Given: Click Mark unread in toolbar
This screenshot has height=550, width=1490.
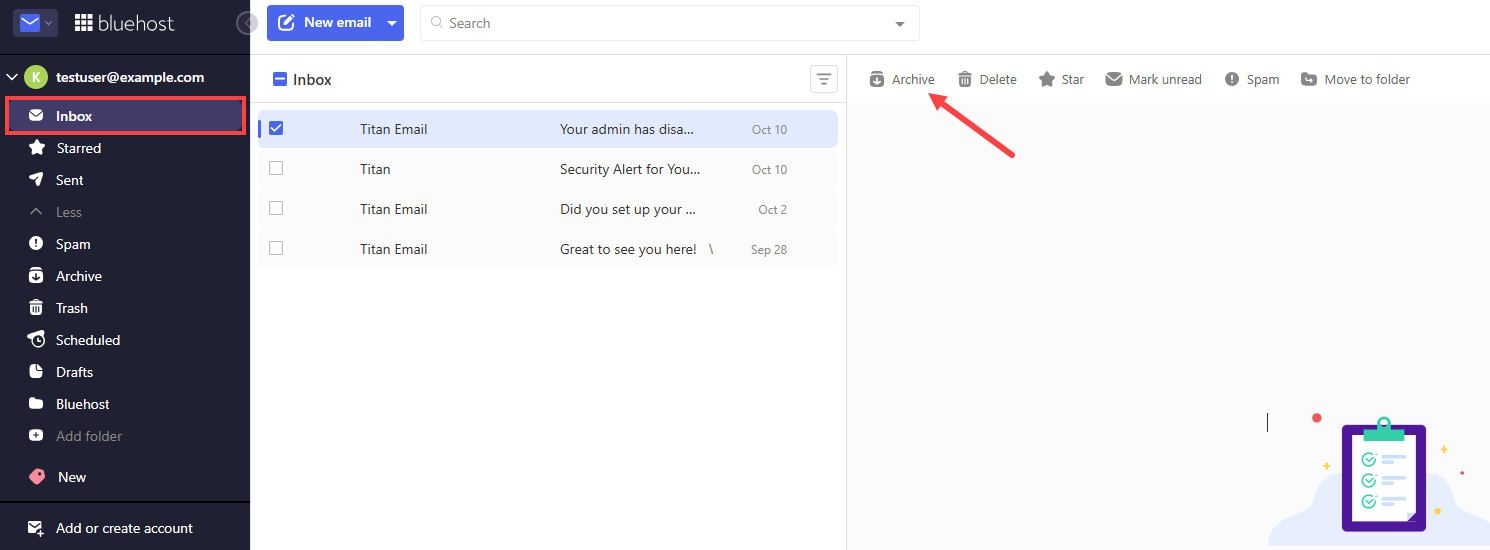Looking at the screenshot, I should click(x=1153, y=79).
